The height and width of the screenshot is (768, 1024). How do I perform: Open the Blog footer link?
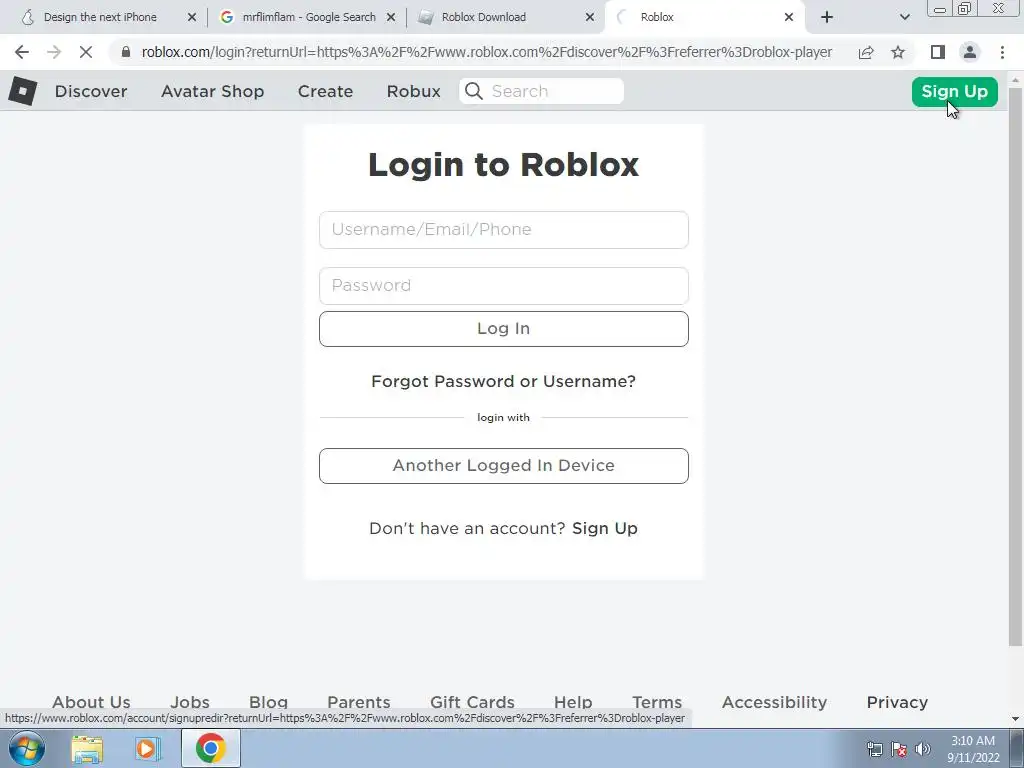[x=268, y=702]
